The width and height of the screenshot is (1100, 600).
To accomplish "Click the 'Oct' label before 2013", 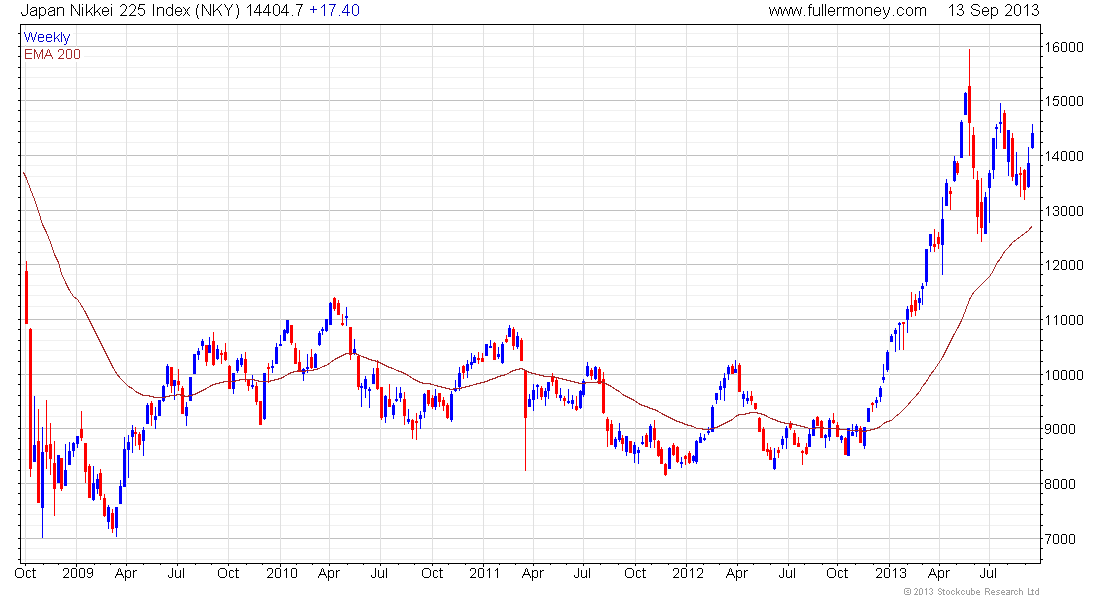I will point(837,573).
